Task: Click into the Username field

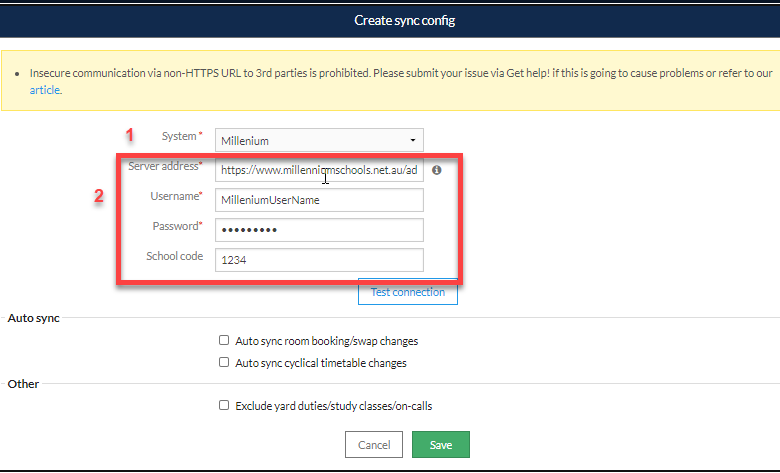Action: pos(319,200)
